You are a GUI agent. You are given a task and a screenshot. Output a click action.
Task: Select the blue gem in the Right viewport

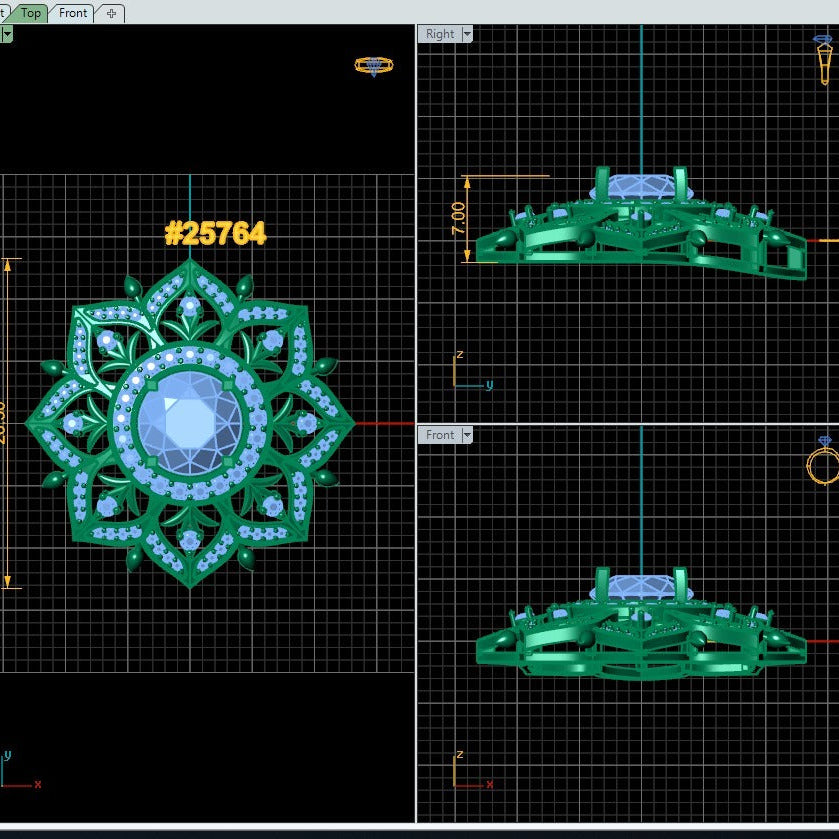click(640, 188)
